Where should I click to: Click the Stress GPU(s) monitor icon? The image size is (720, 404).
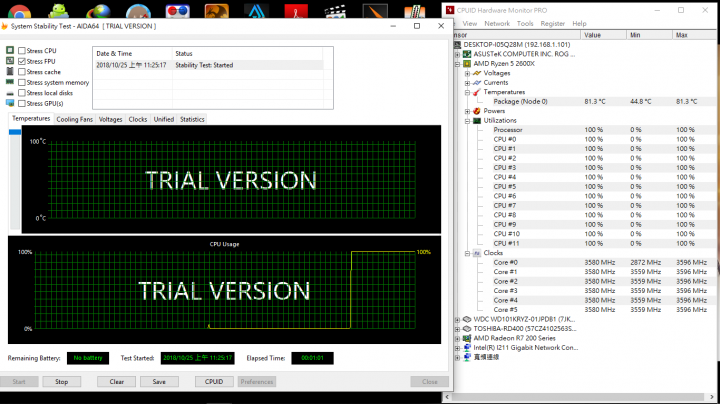click(10, 103)
